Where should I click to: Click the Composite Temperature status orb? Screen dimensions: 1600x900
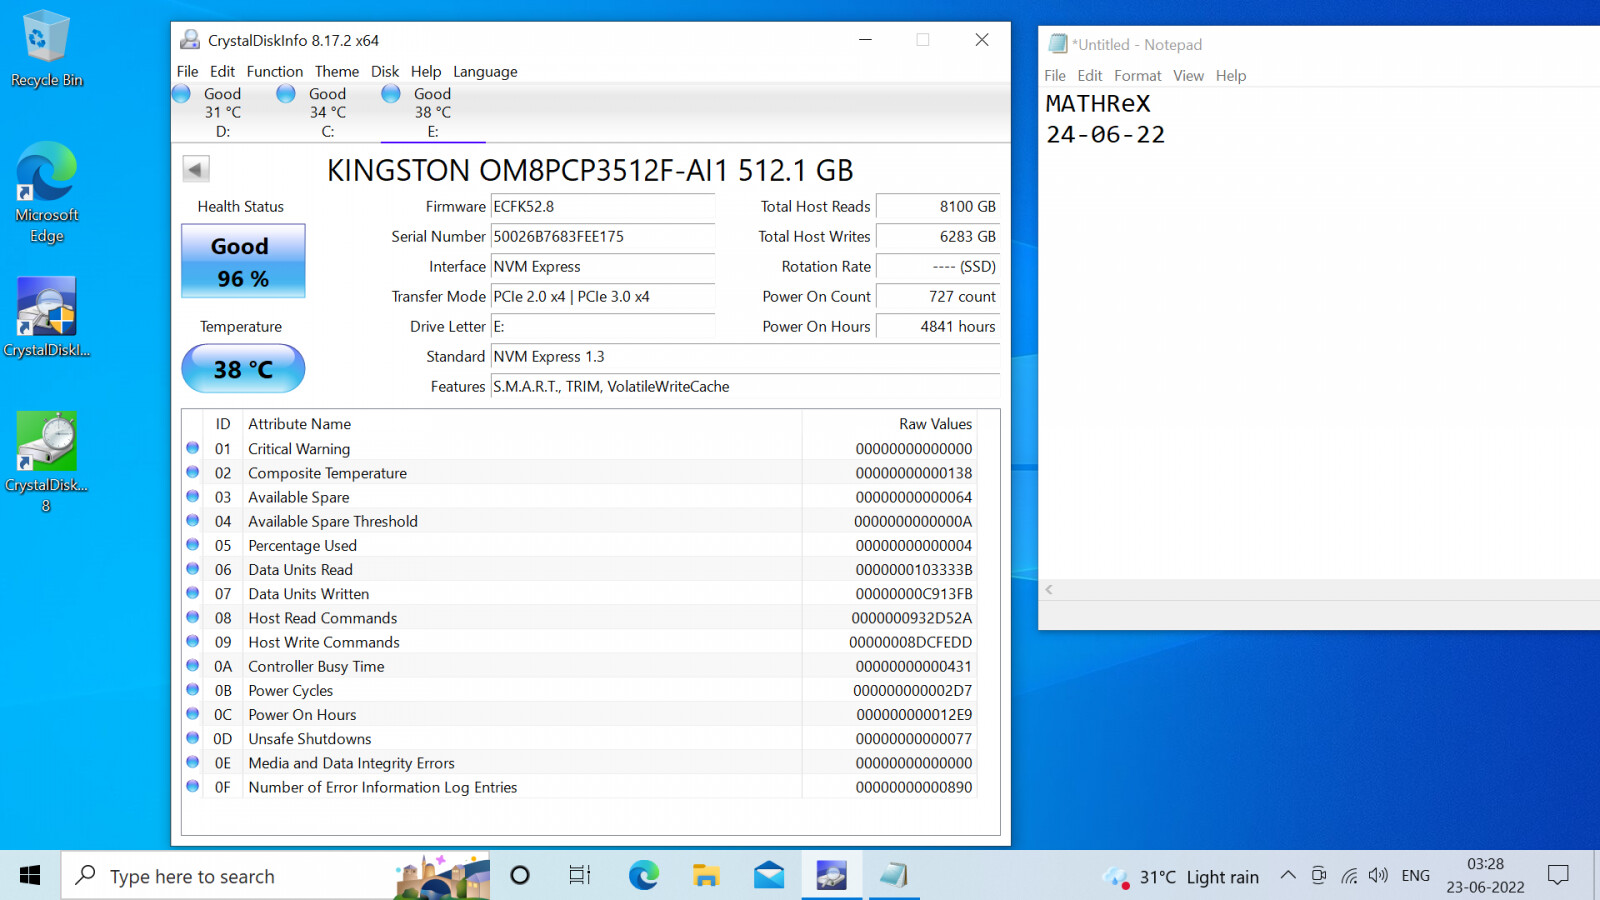[193, 472]
